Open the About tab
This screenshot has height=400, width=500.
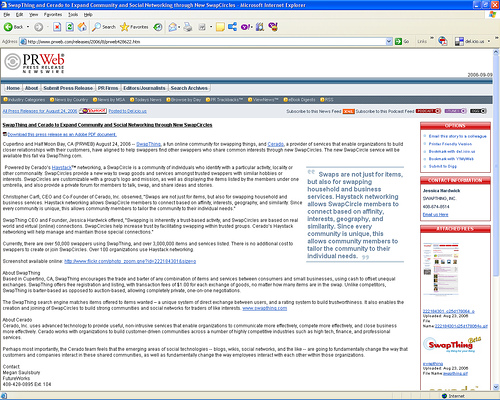tap(31, 88)
